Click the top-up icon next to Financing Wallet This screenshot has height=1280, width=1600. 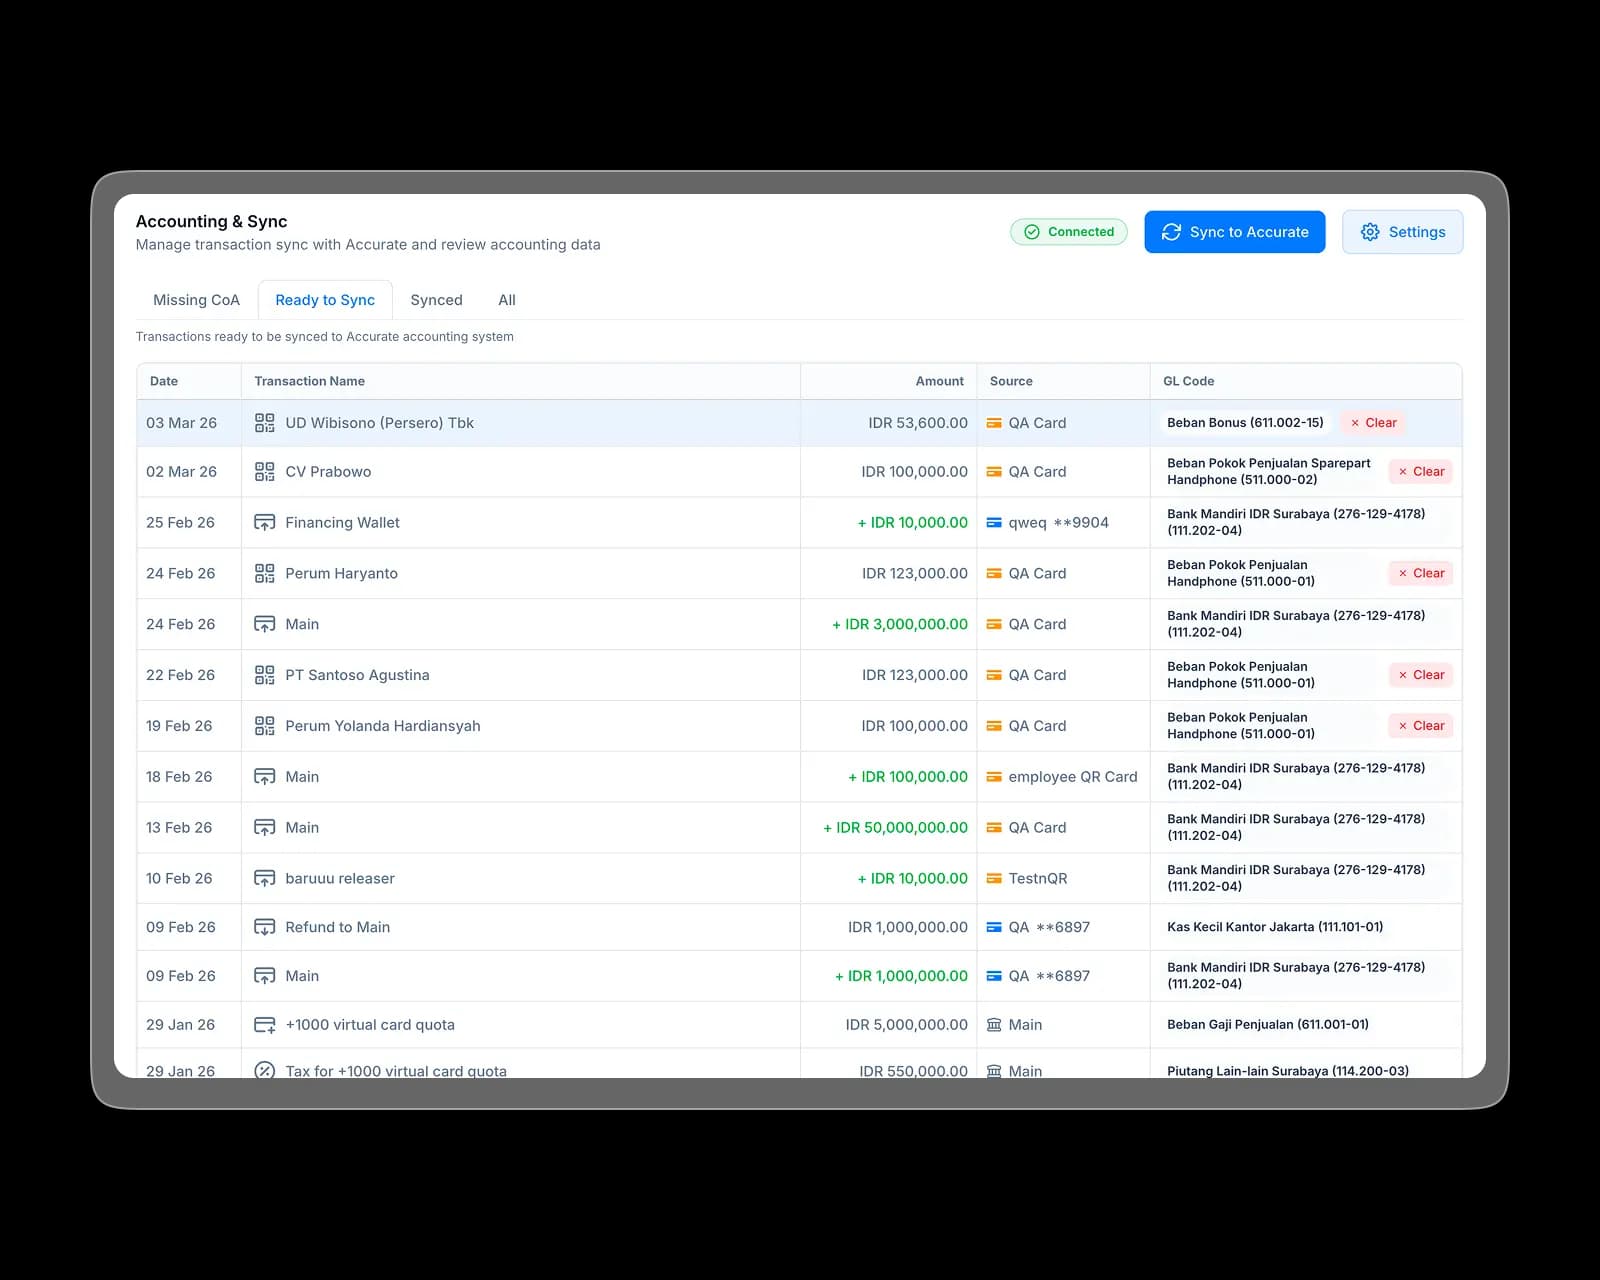[265, 522]
